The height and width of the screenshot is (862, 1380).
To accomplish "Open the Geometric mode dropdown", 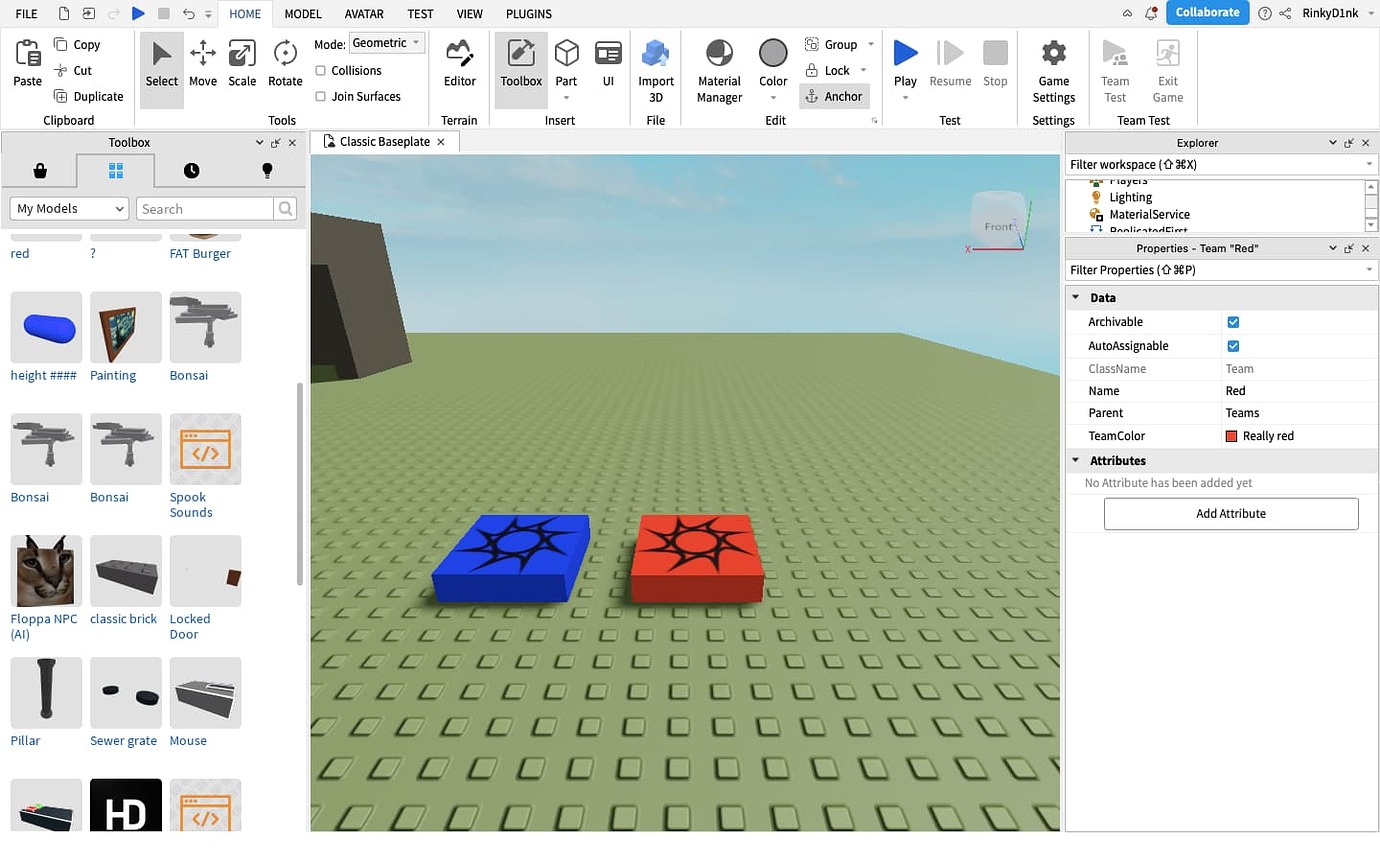I will [x=387, y=43].
